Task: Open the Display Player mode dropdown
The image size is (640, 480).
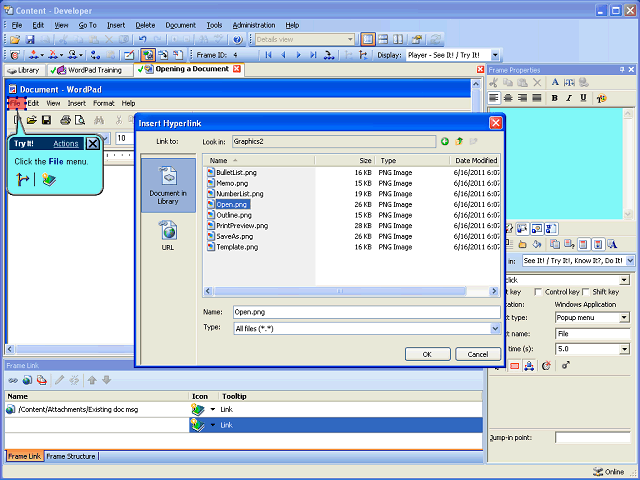Action: (x=495, y=55)
